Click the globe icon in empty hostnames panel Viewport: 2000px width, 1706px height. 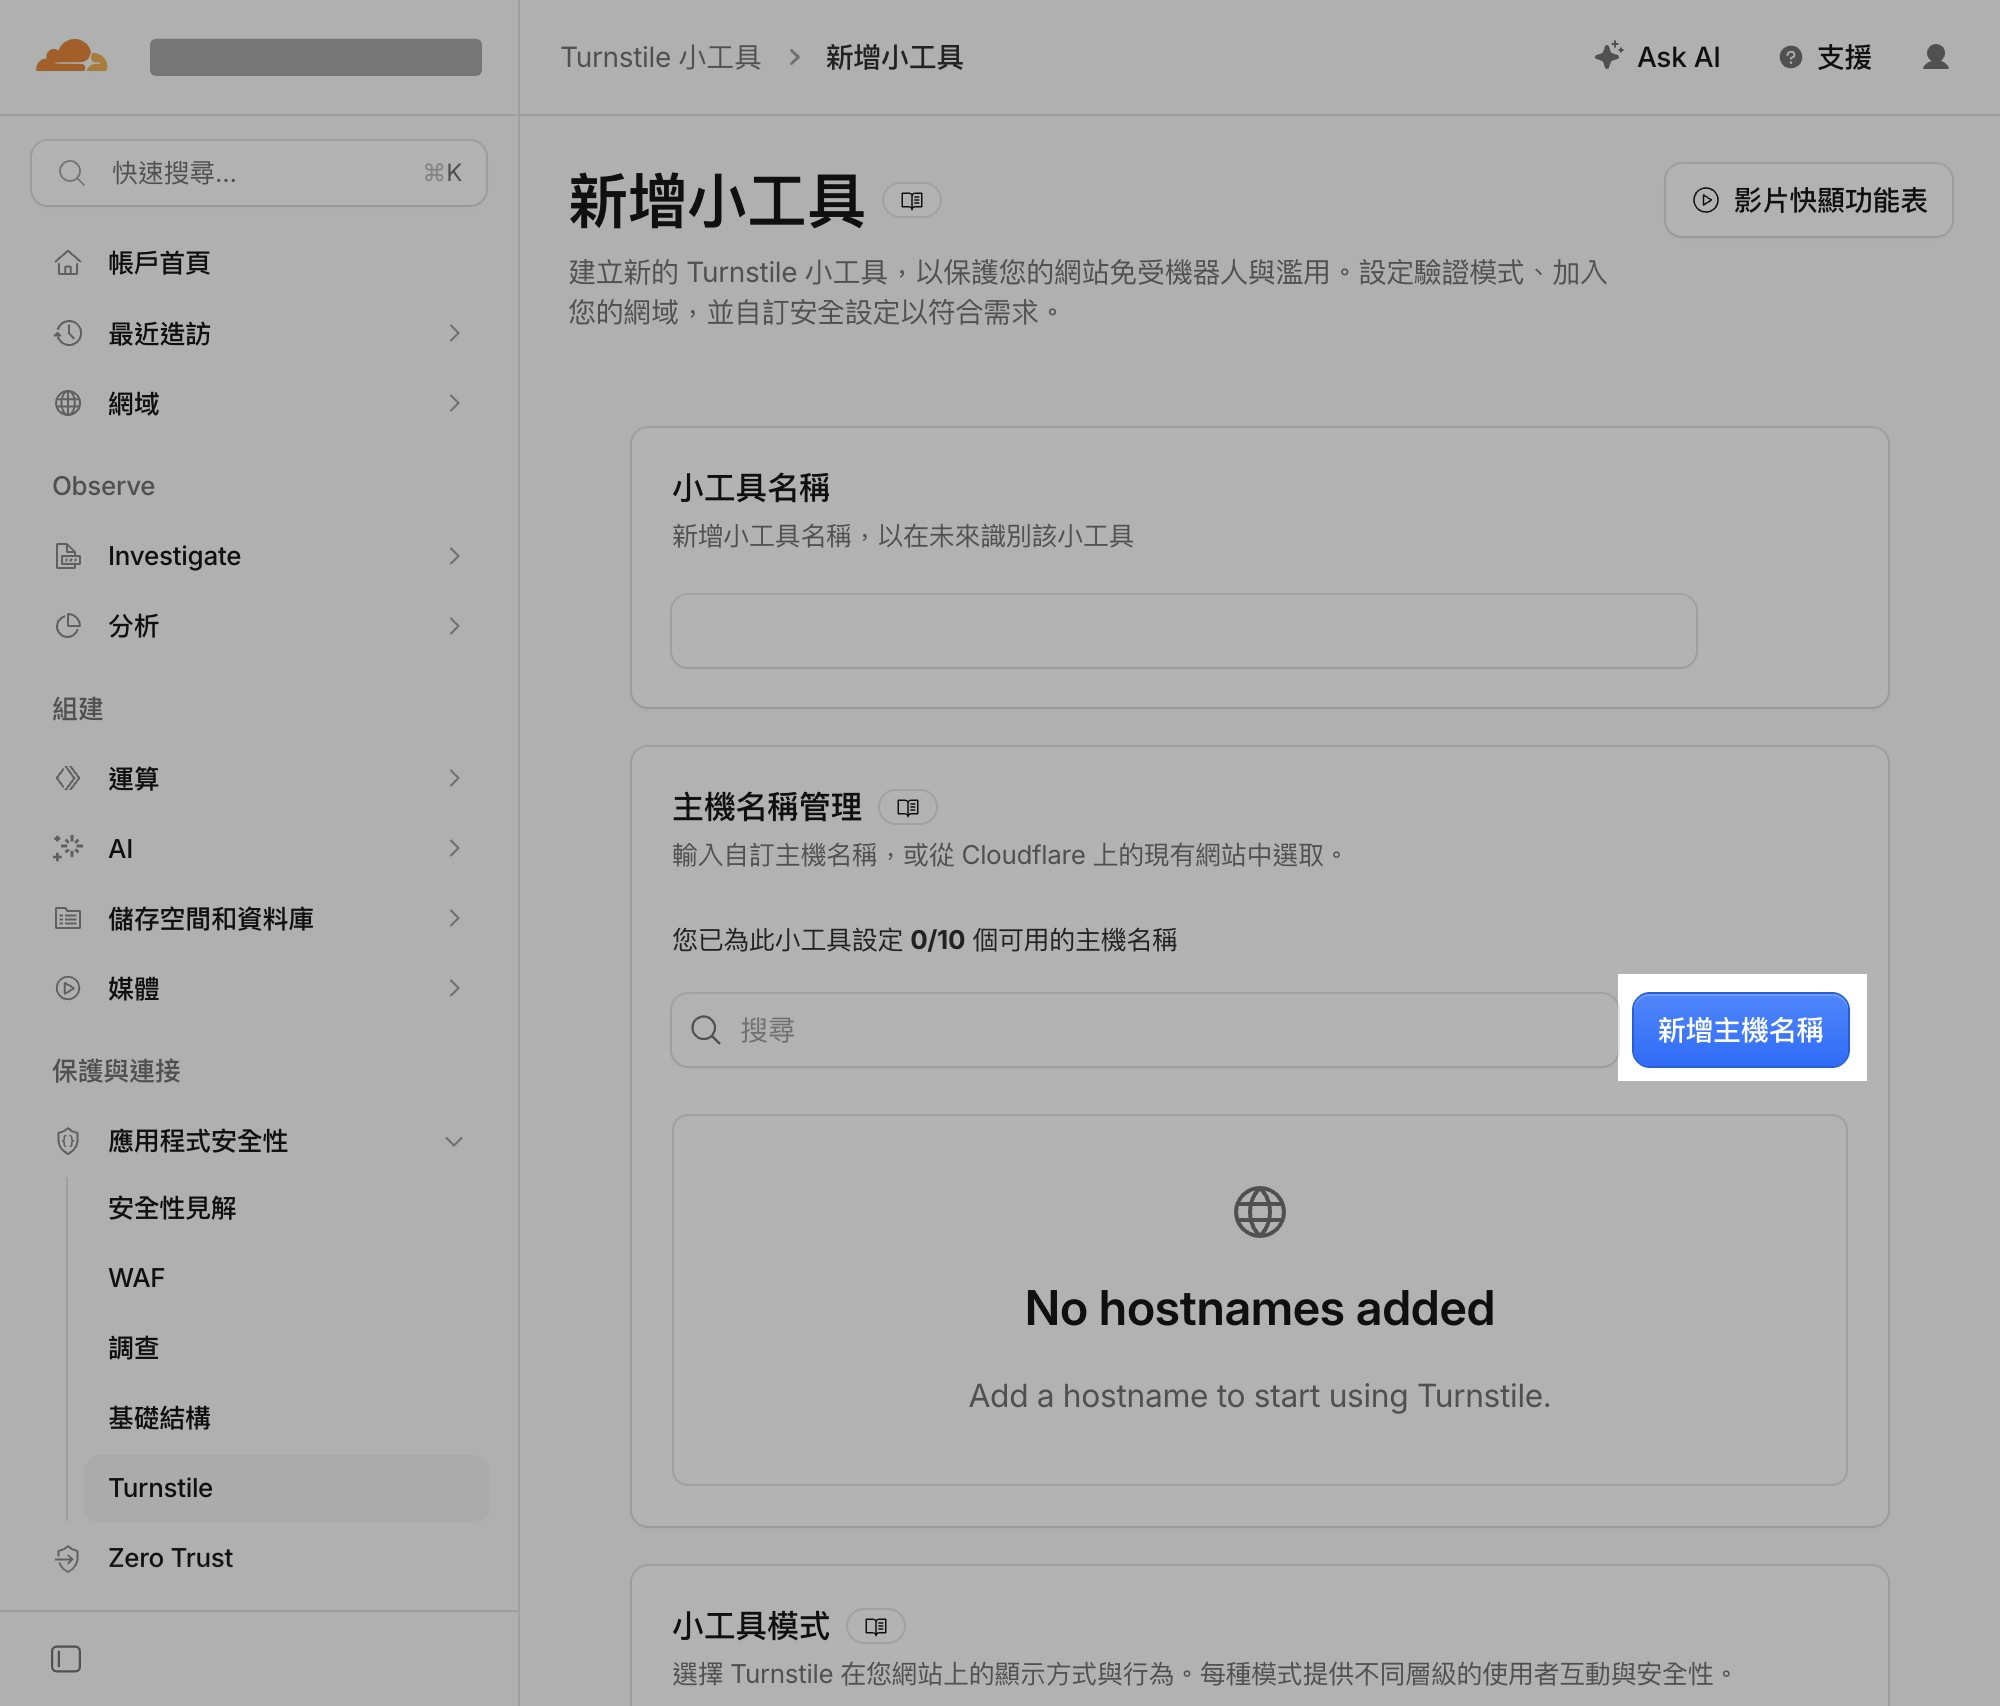coord(1259,1212)
